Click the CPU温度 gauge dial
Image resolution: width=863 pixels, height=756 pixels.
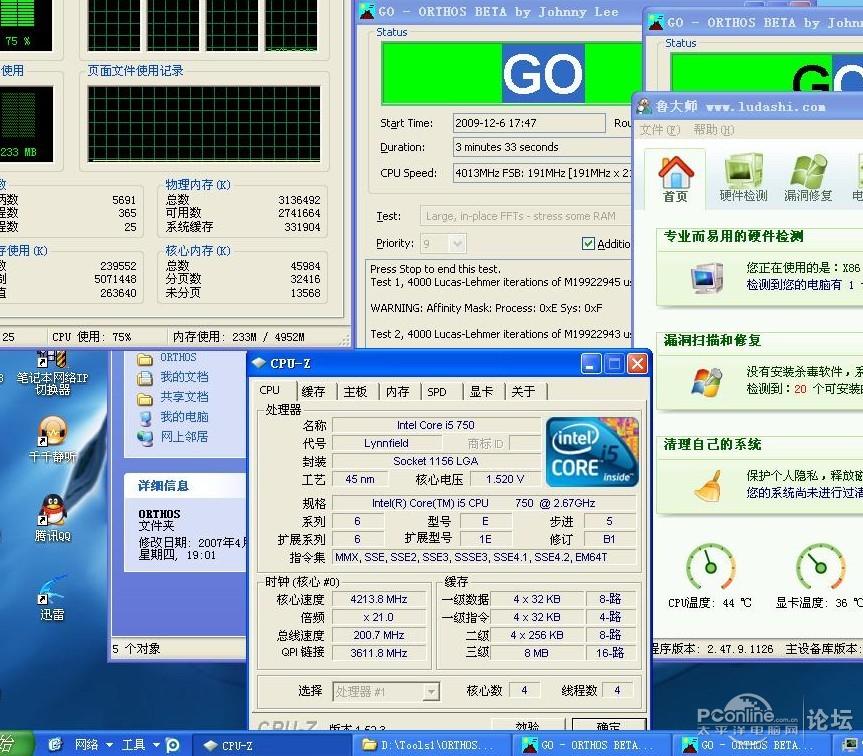coord(710,567)
